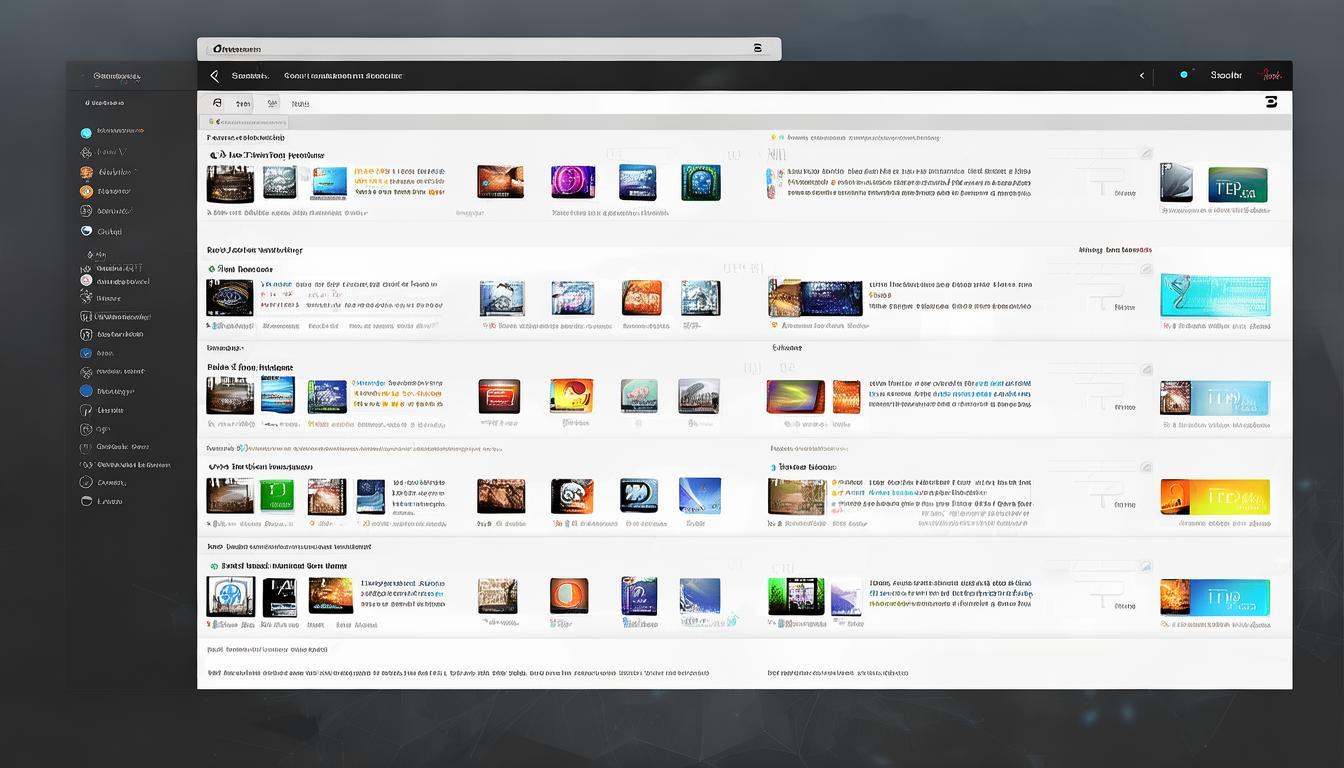Open the wide cyan banner thumbnail at right
This screenshot has height=768, width=1344.
pos(1215,296)
